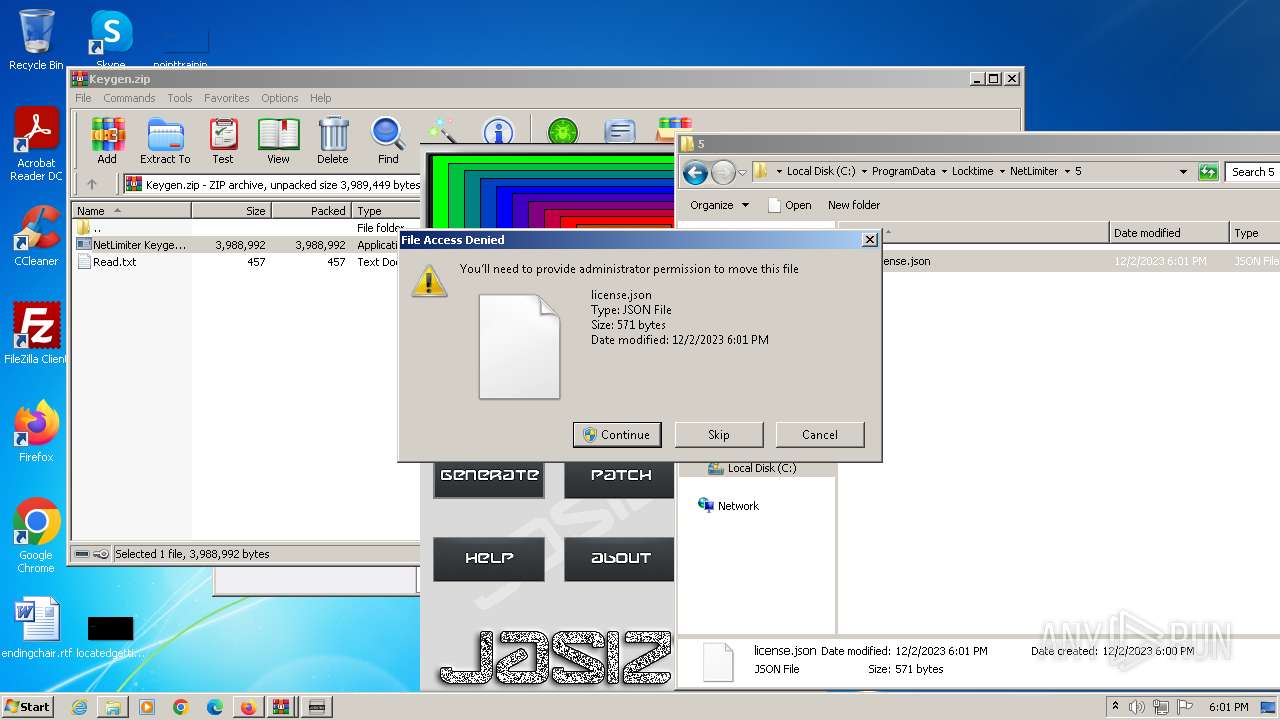Click the keygen ABOUT button
This screenshot has width=1280, height=720.
point(620,559)
